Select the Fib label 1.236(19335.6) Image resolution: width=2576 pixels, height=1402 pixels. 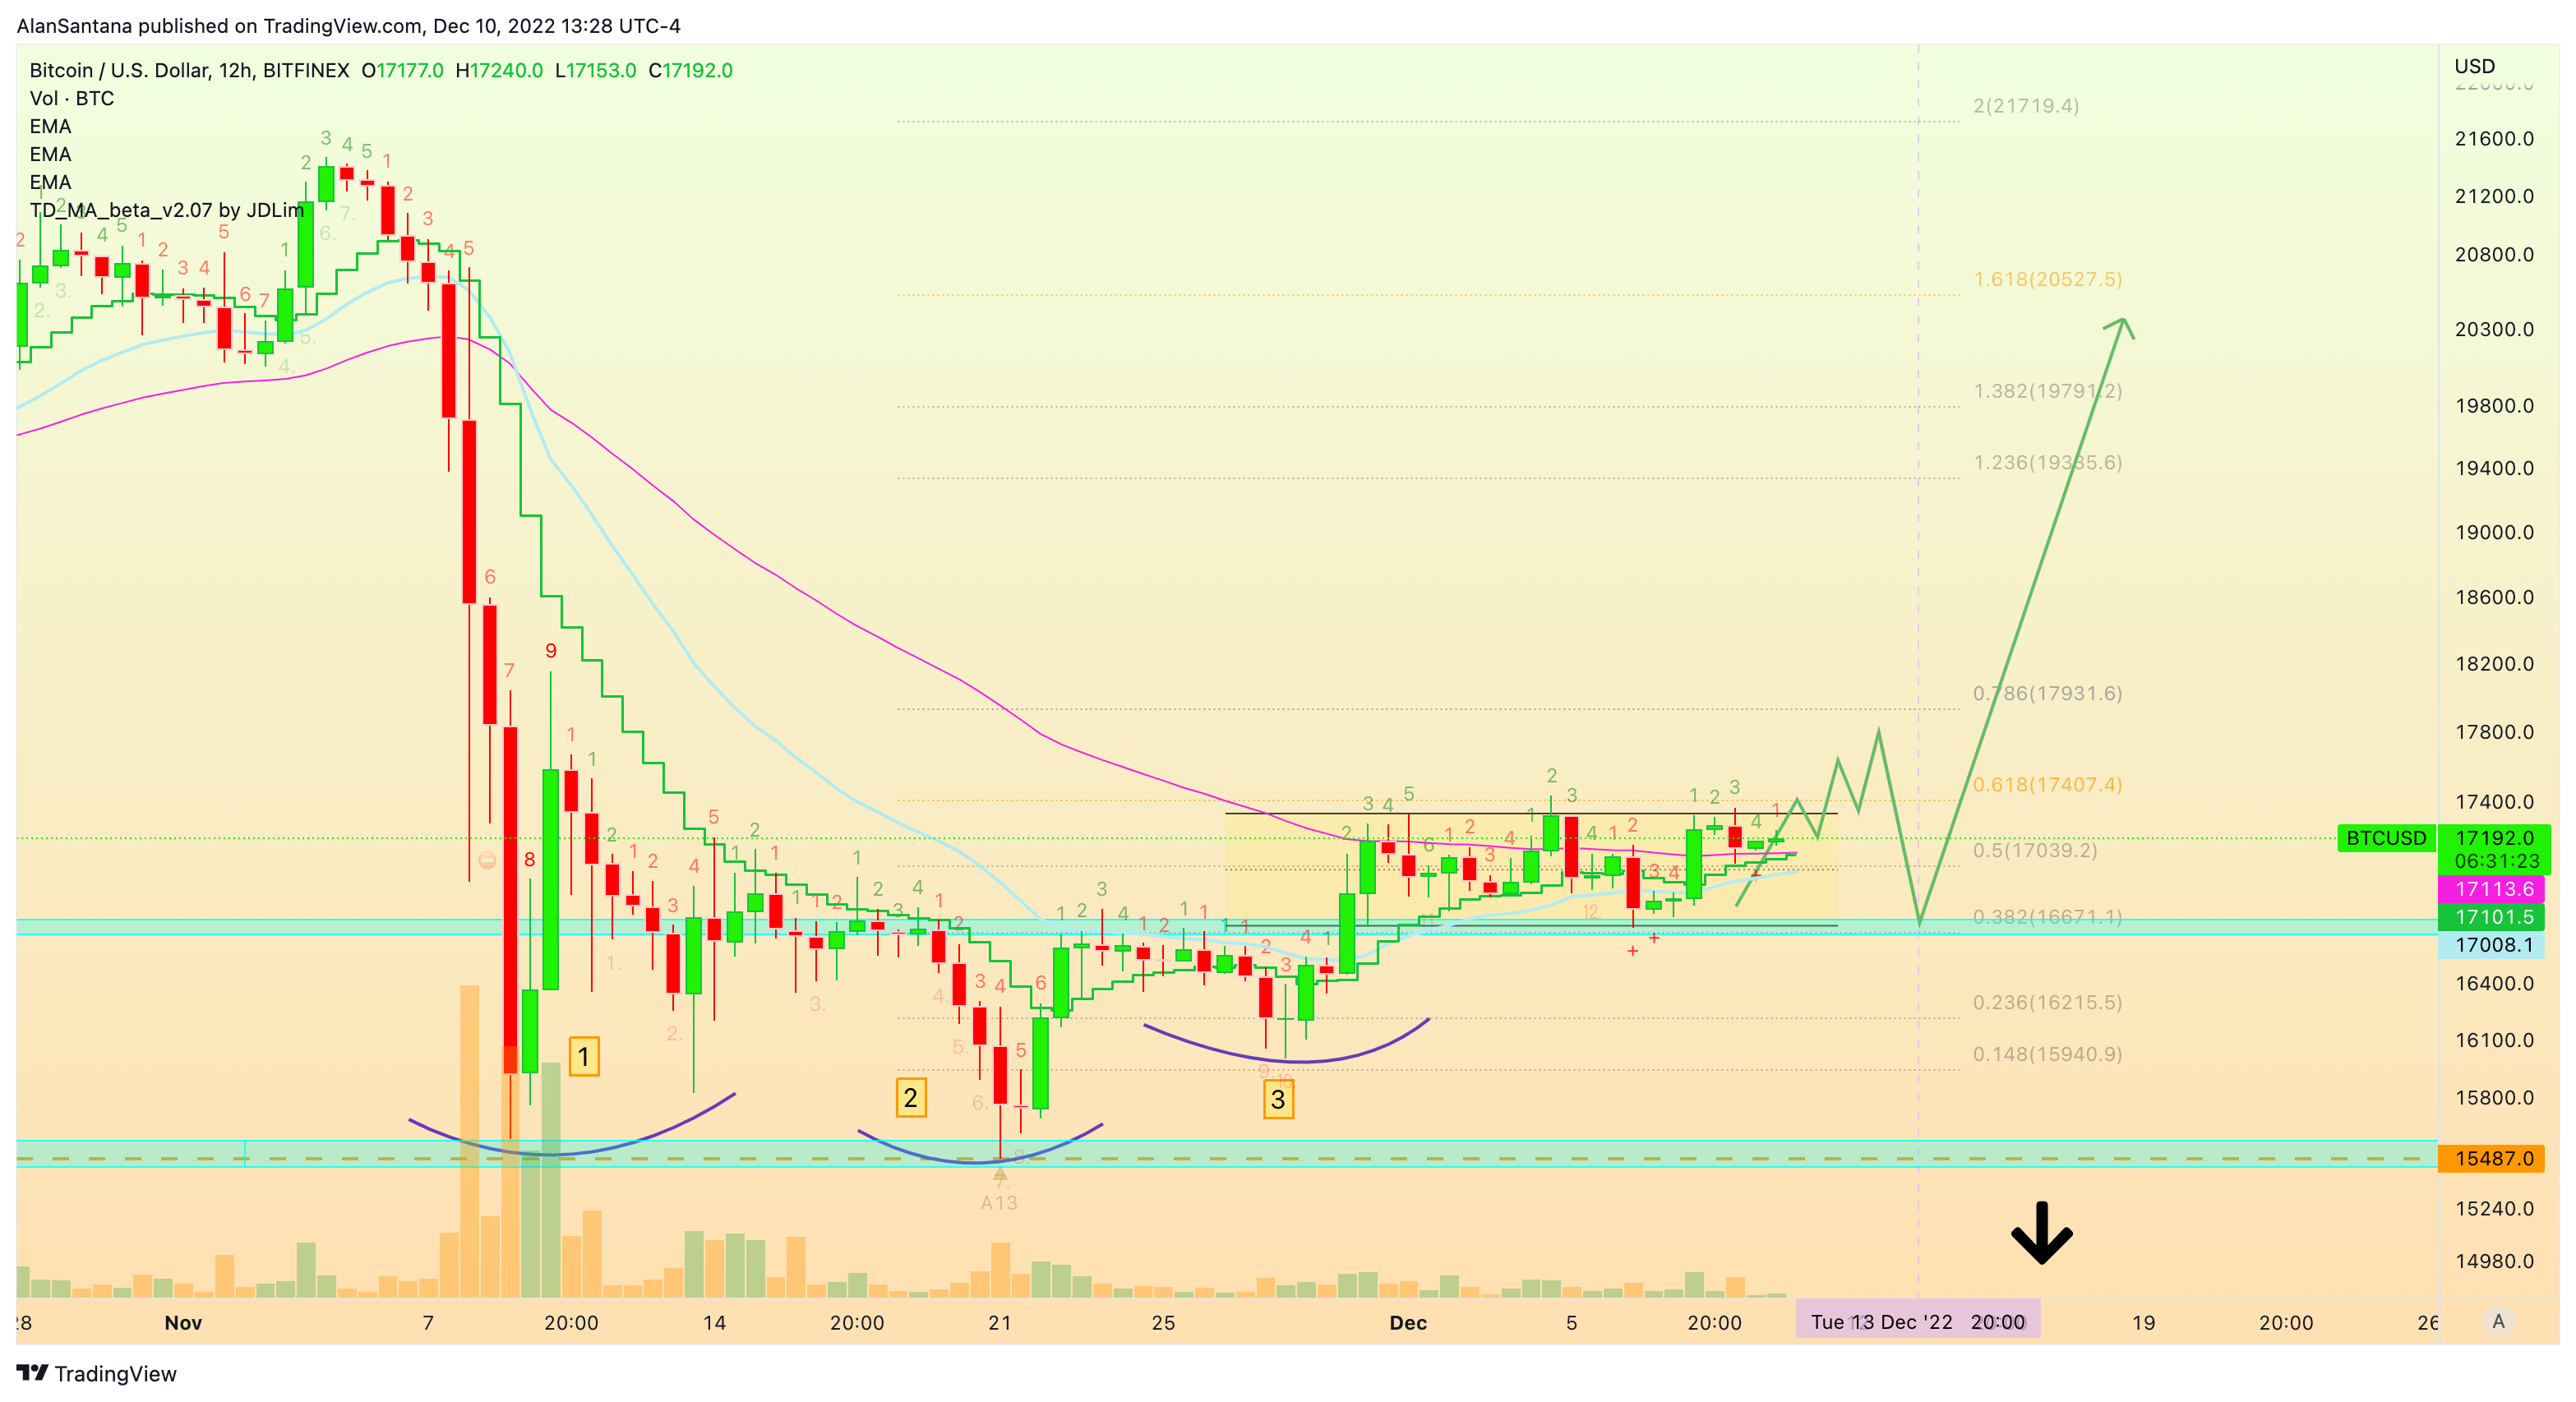click(2047, 462)
